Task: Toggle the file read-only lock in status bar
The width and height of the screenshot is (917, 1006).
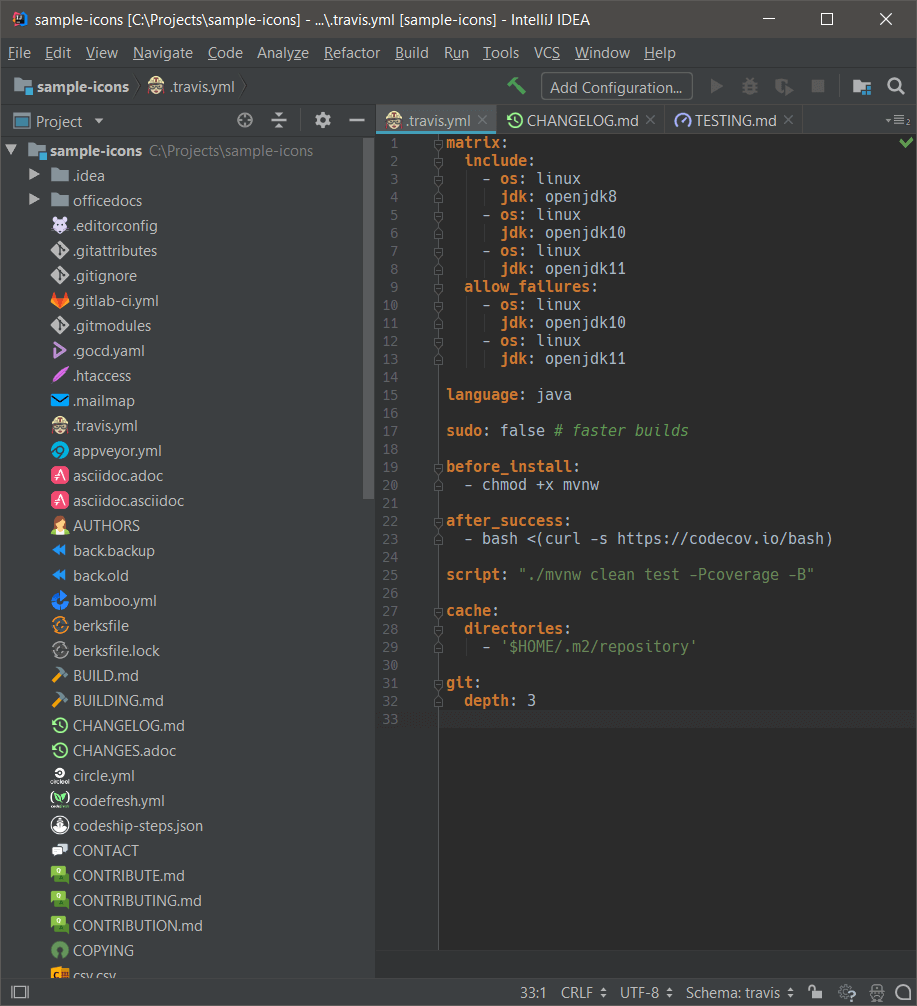Action: pos(816,993)
